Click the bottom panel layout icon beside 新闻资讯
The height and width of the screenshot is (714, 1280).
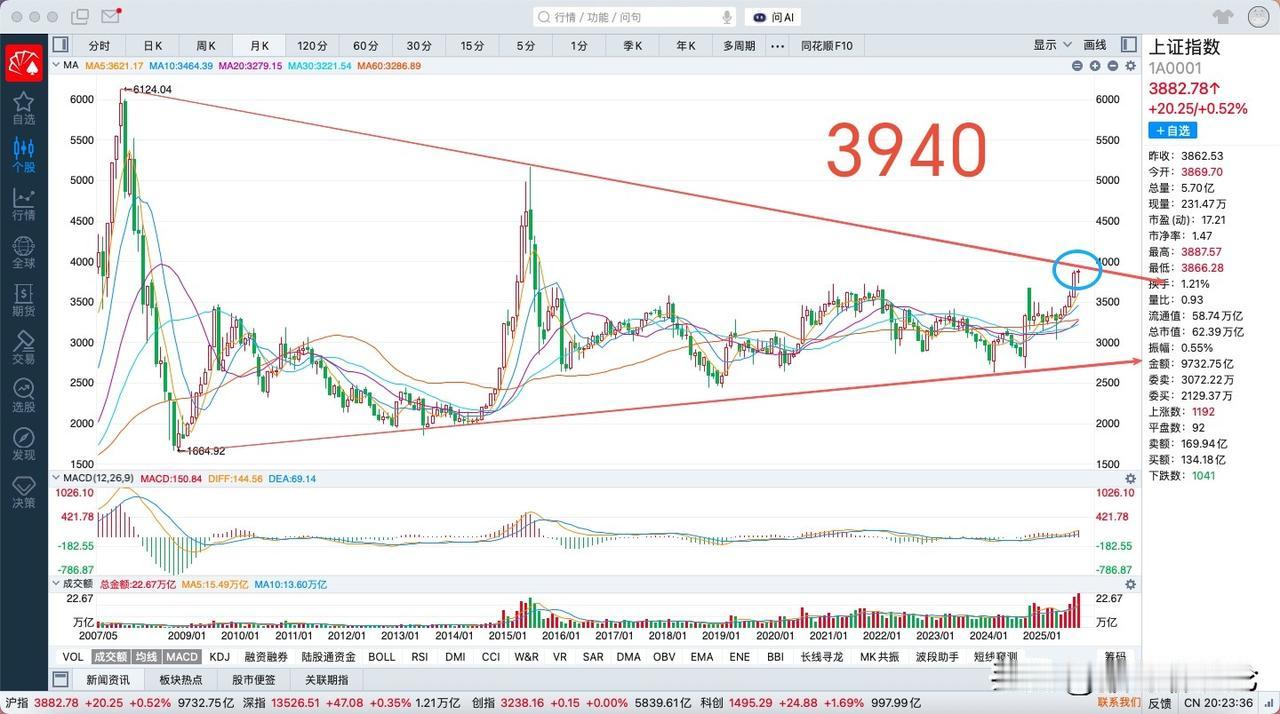point(61,680)
